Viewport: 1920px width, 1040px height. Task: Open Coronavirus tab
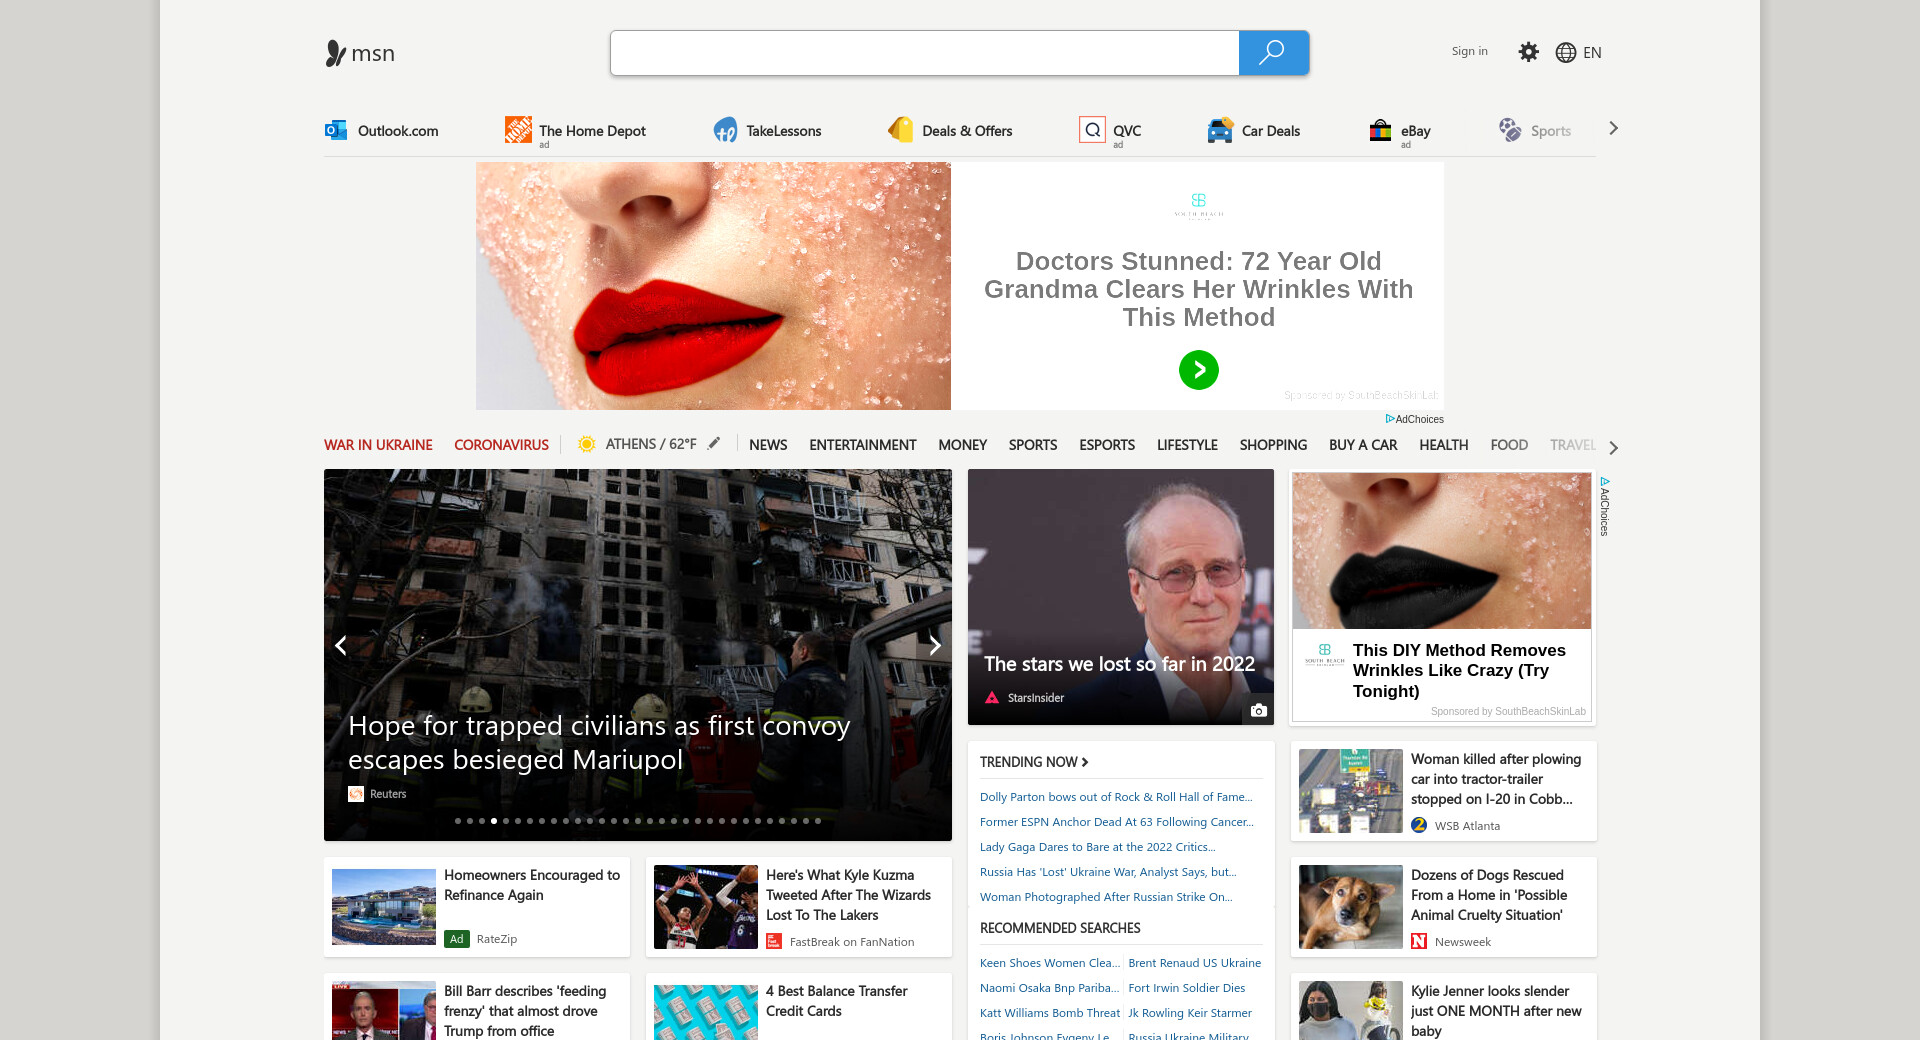[501, 445]
